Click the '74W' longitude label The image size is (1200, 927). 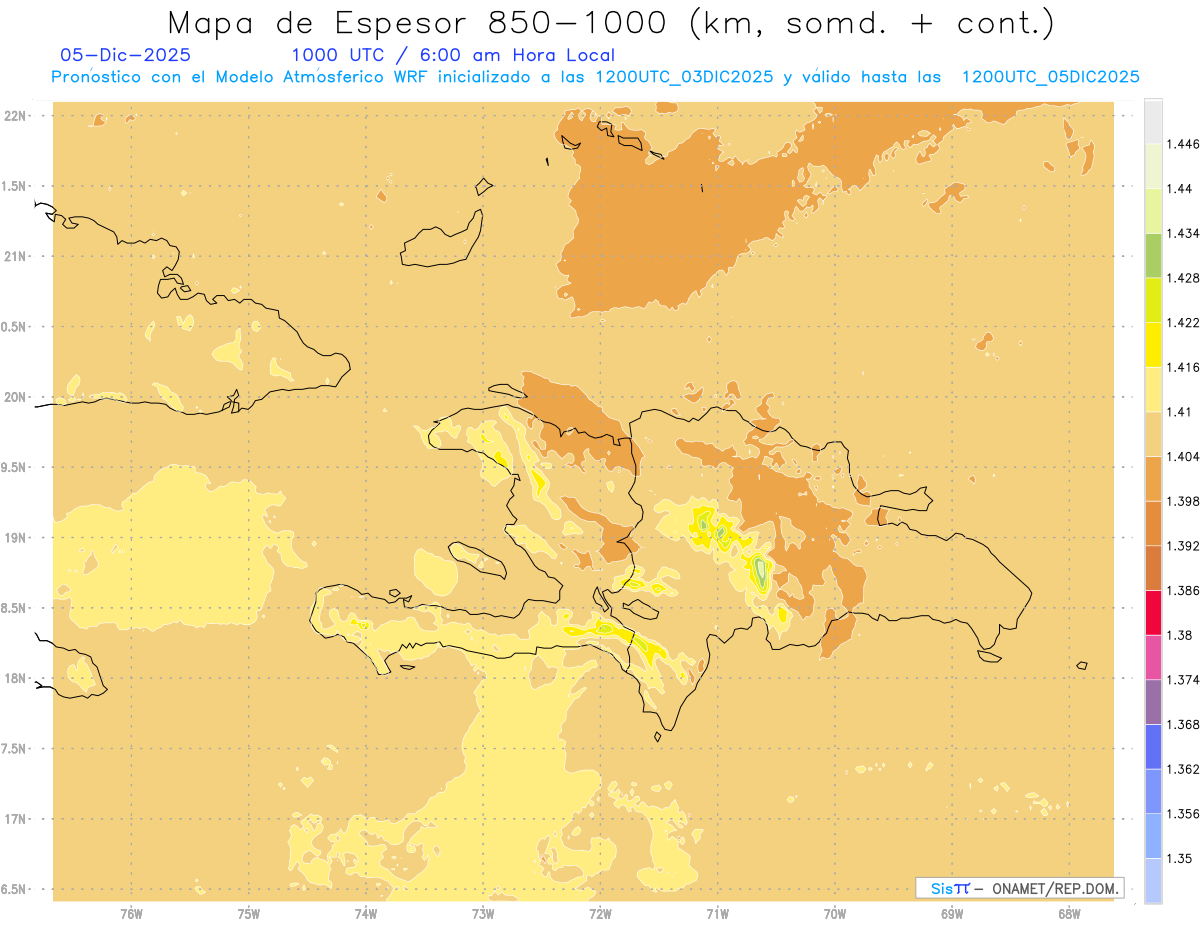click(366, 914)
